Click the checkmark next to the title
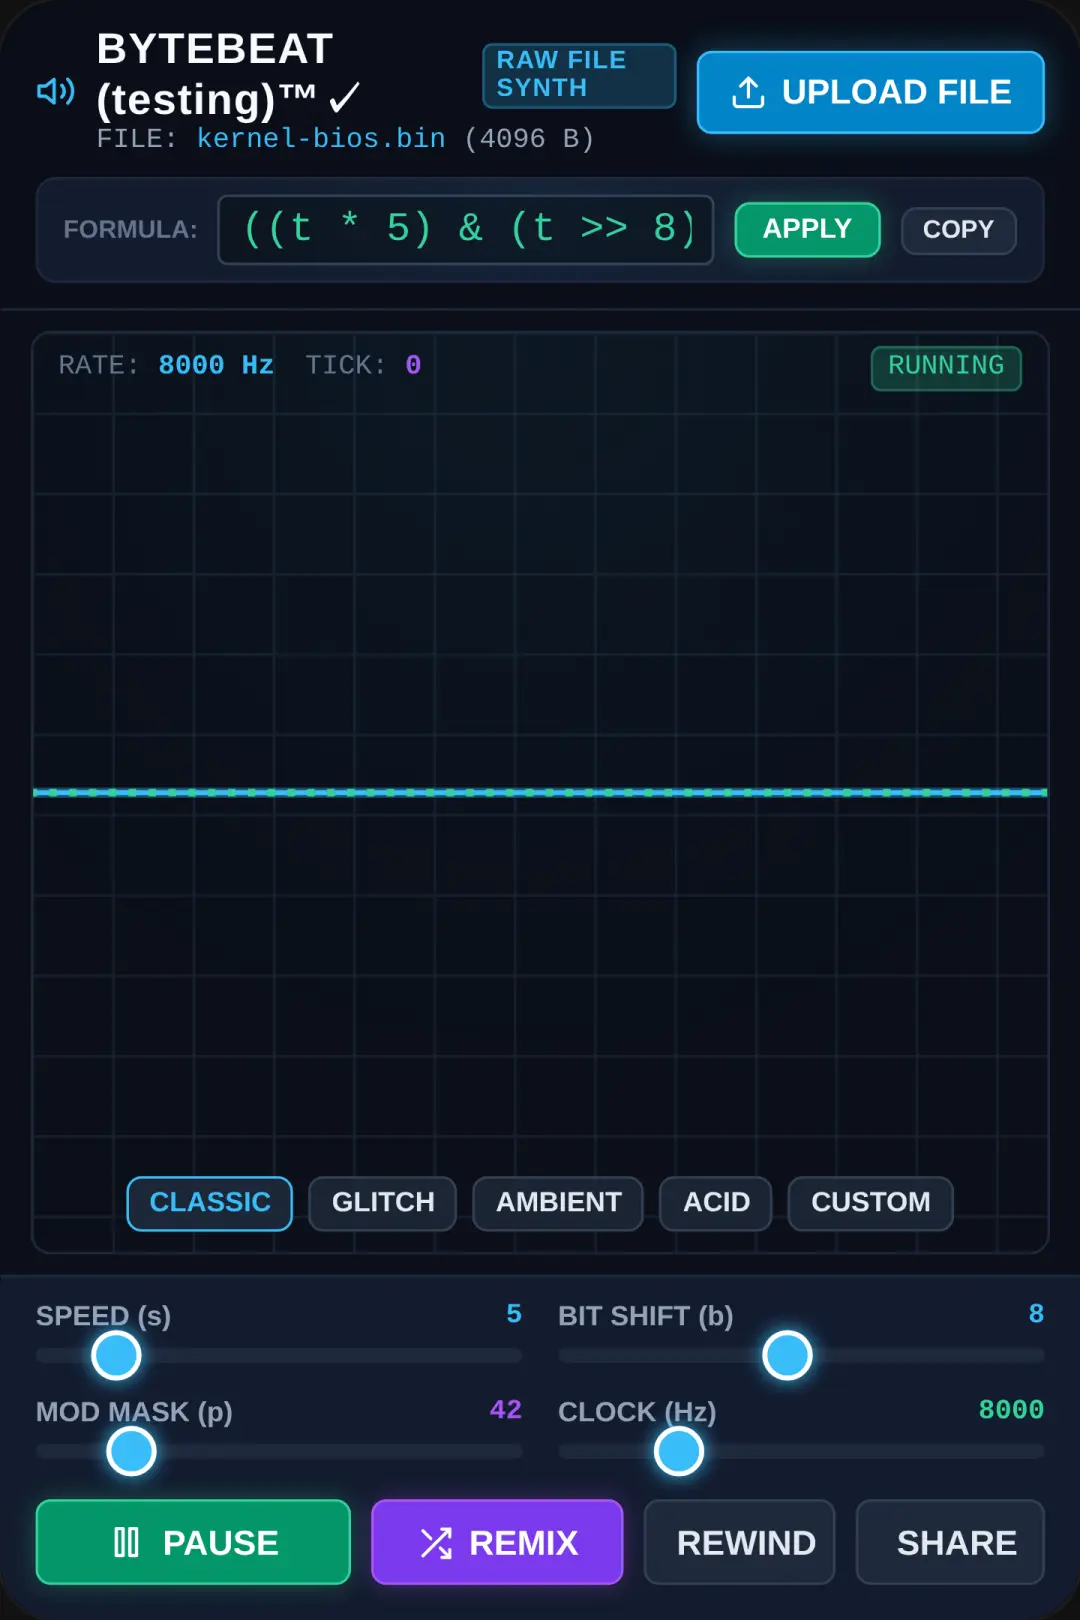The image size is (1080, 1620). tap(345, 98)
